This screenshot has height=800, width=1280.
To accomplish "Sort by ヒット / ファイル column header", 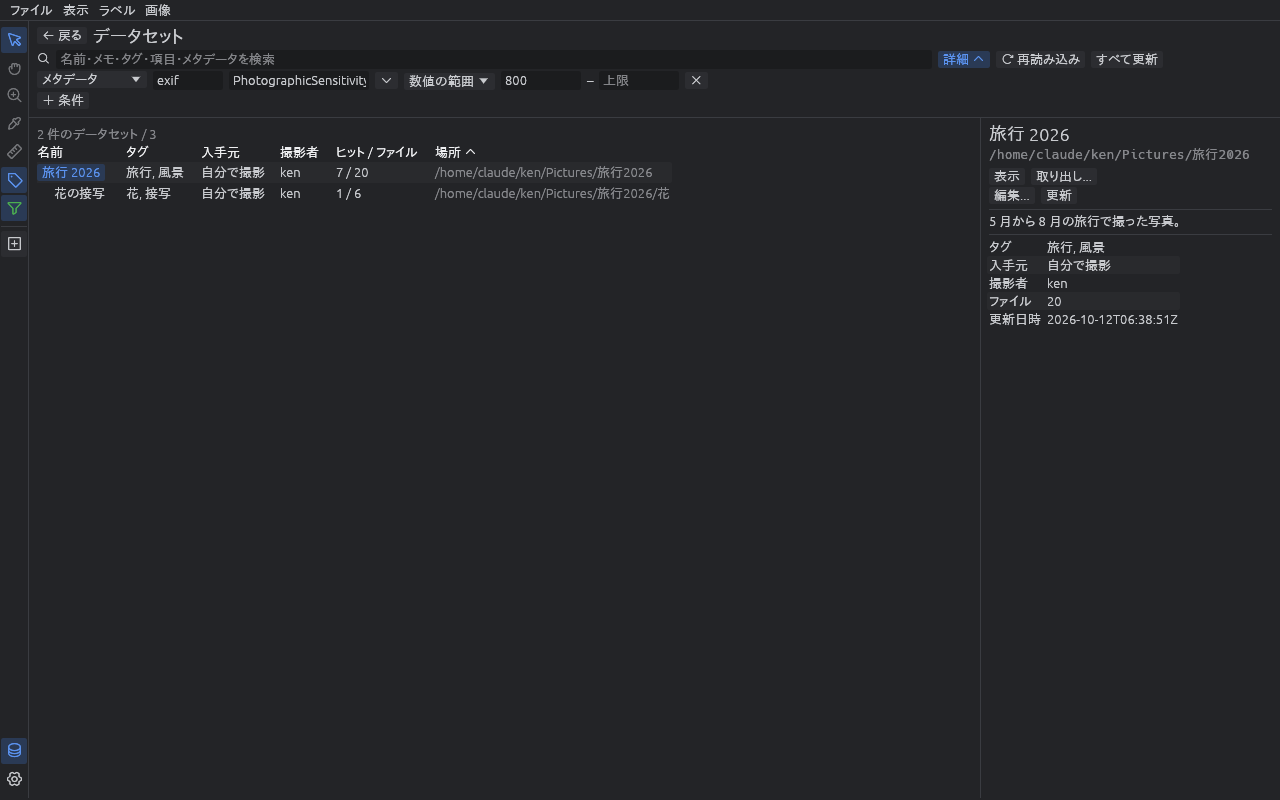I will [x=376, y=152].
